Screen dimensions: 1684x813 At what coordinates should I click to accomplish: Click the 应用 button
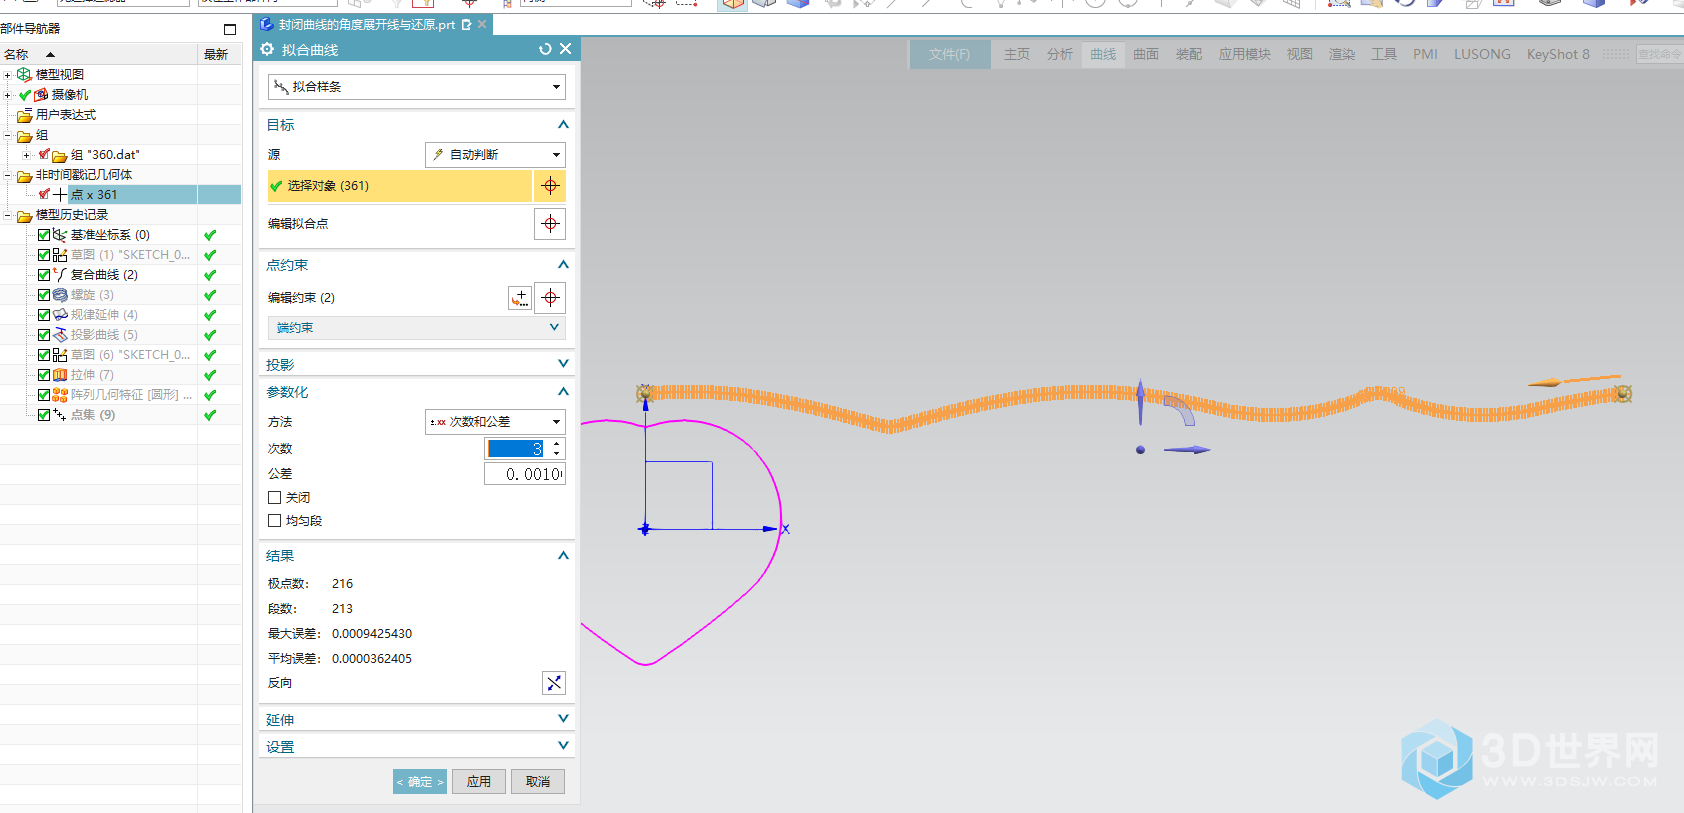tap(479, 782)
